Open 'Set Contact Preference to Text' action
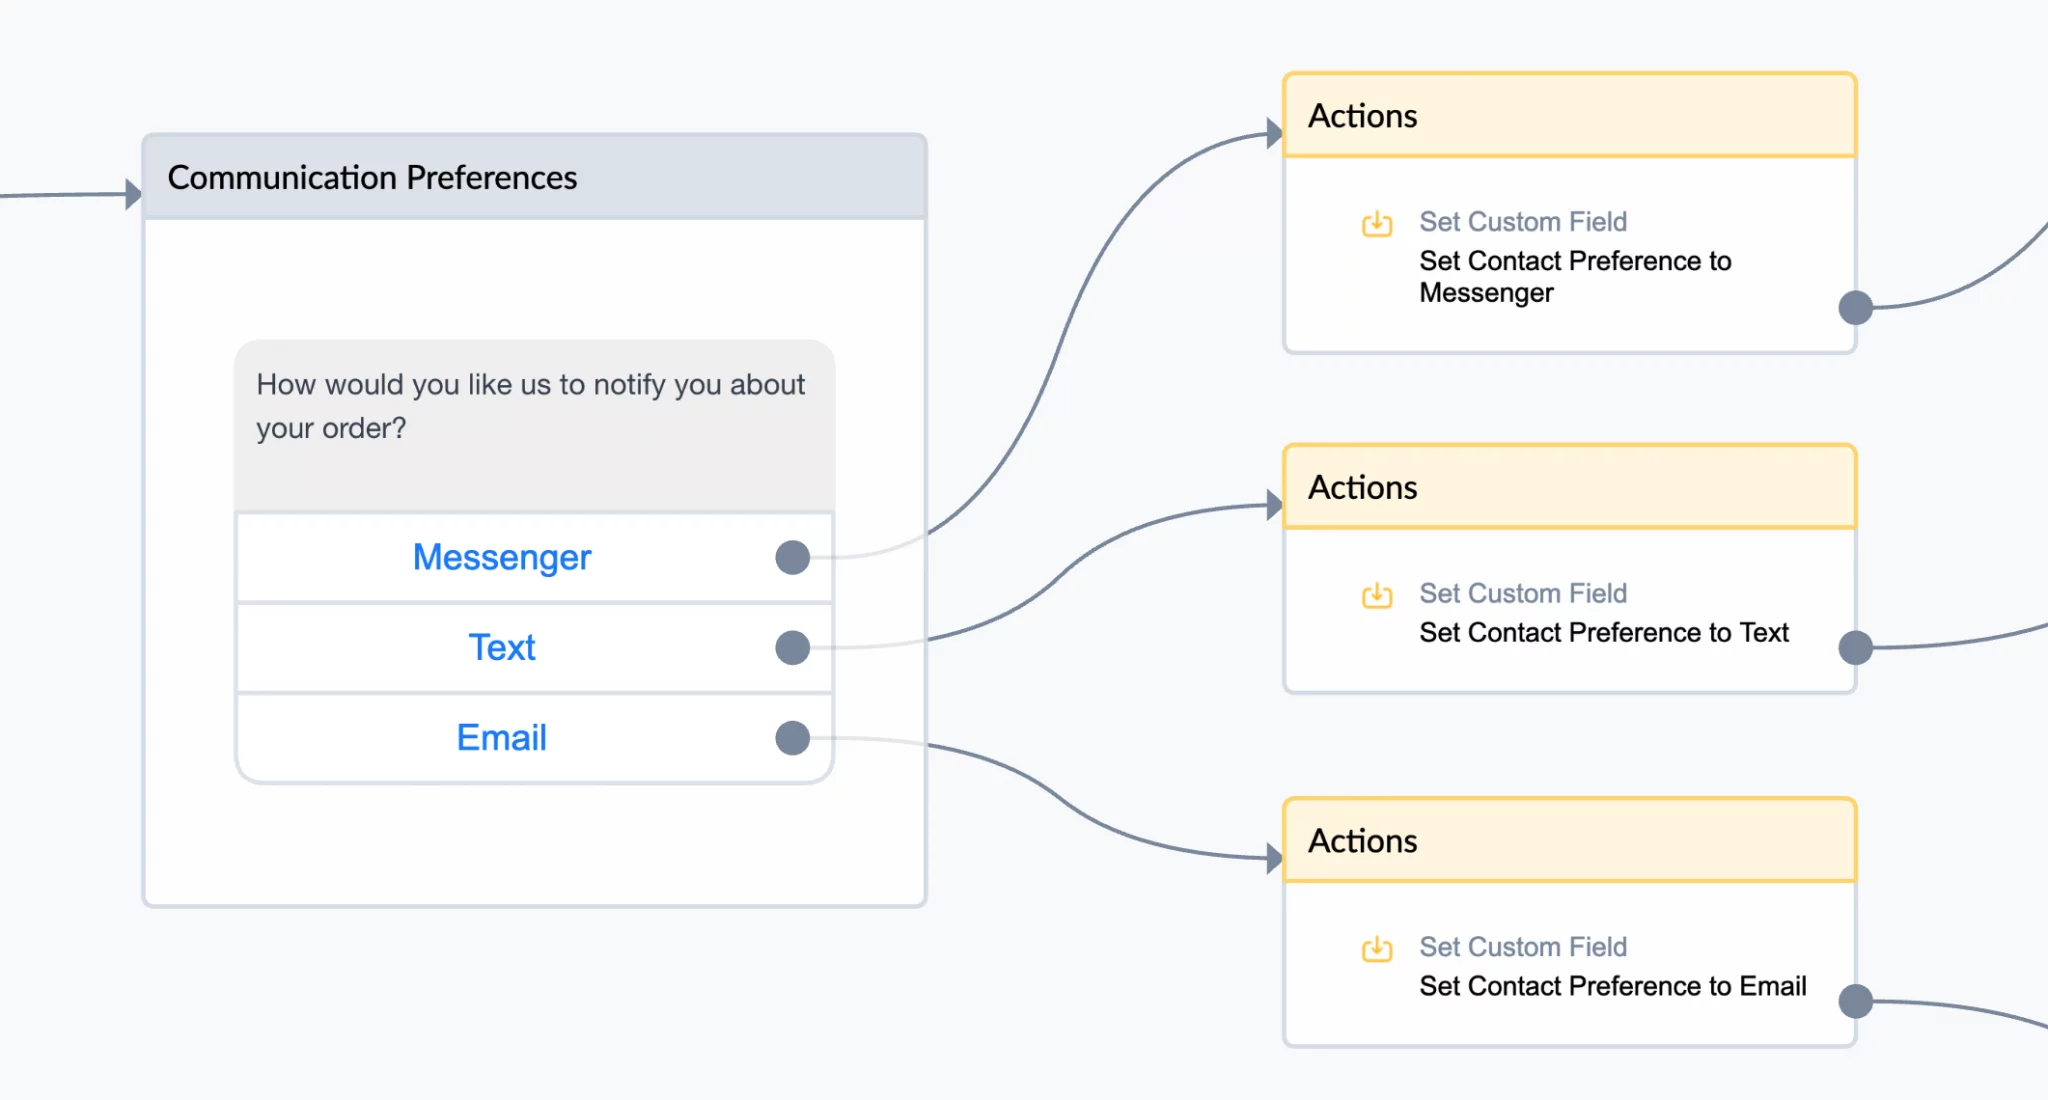Image resolution: width=2048 pixels, height=1100 pixels. pos(1604,632)
